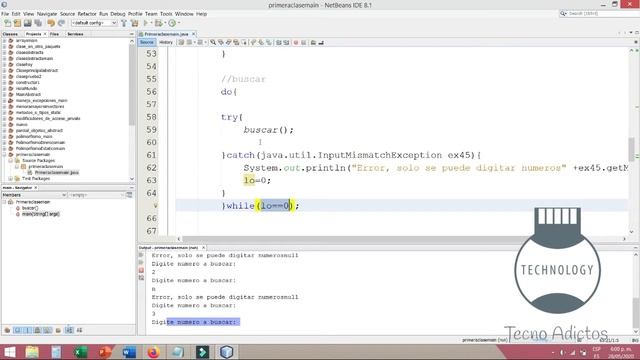
Task: Click the Open Project icon
Action: (27, 23)
